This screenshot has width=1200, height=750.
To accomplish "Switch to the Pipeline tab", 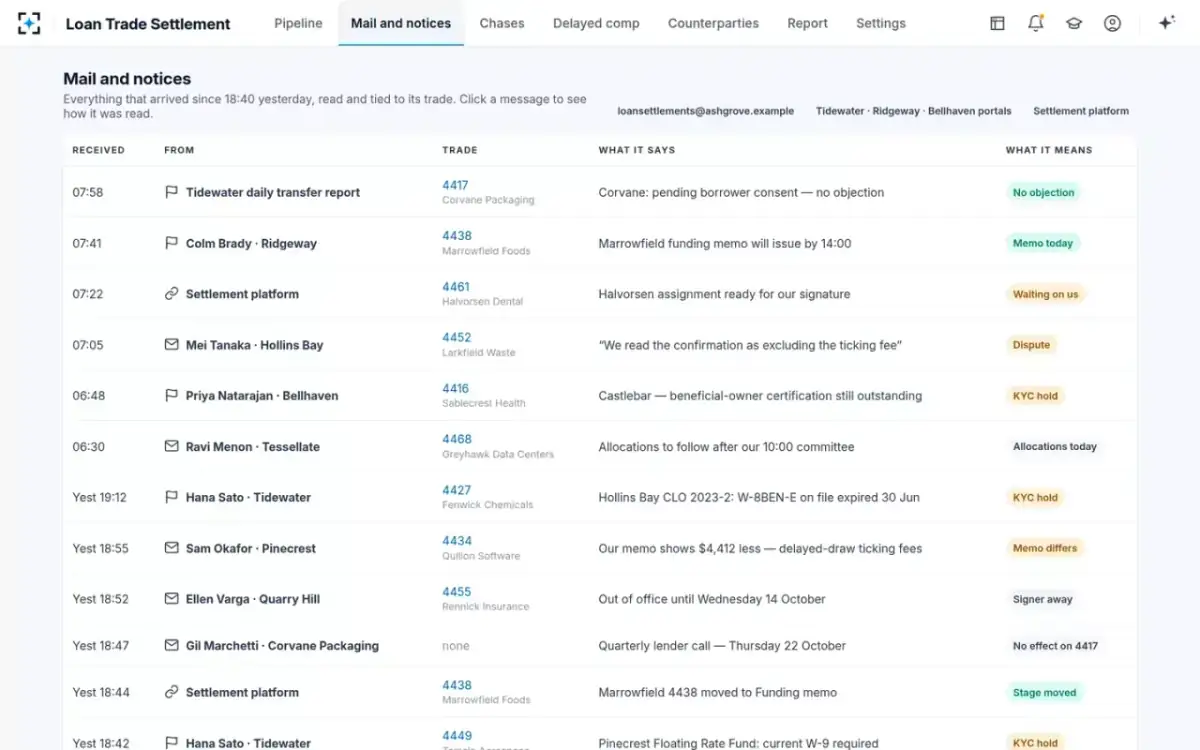I will (x=298, y=23).
